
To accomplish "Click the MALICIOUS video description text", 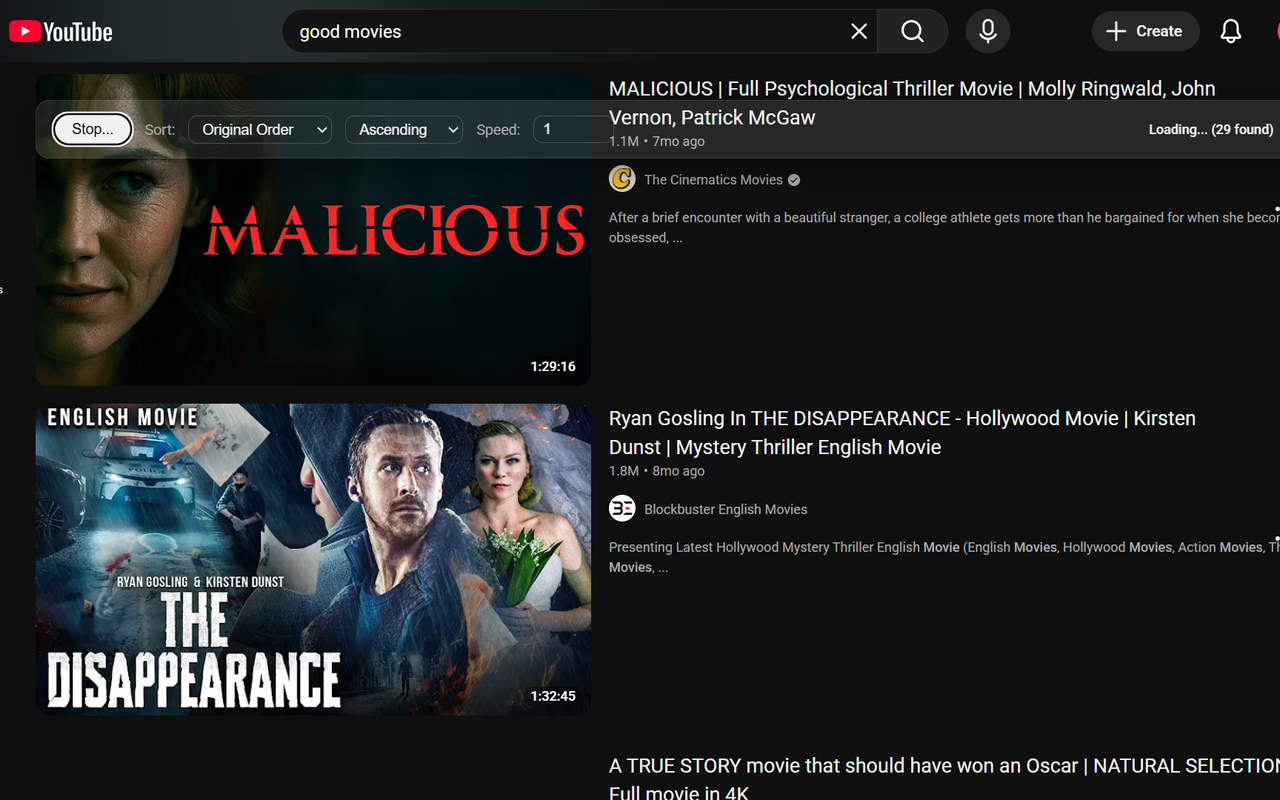I will point(944,228).
